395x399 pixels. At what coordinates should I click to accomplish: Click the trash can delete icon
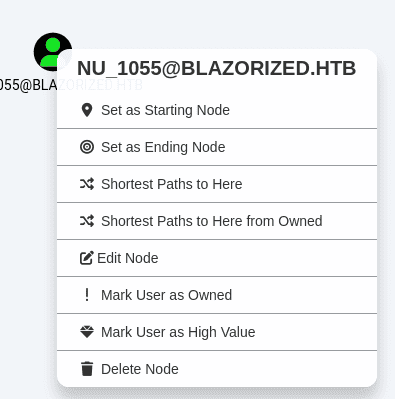click(87, 369)
